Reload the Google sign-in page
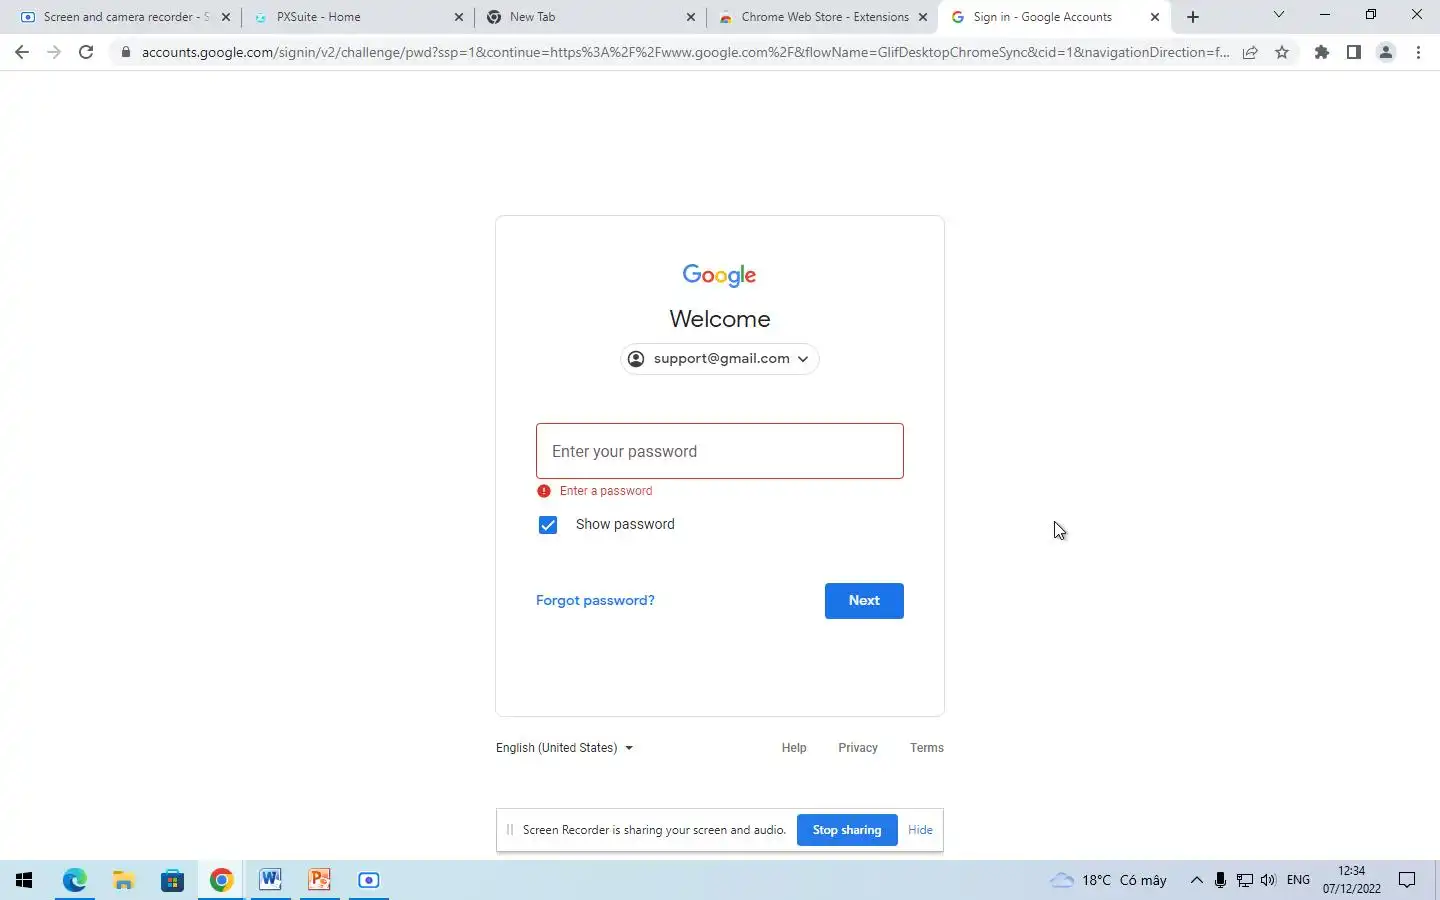Image resolution: width=1440 pixels, height=900 pixels. click(x=86, y=52)
